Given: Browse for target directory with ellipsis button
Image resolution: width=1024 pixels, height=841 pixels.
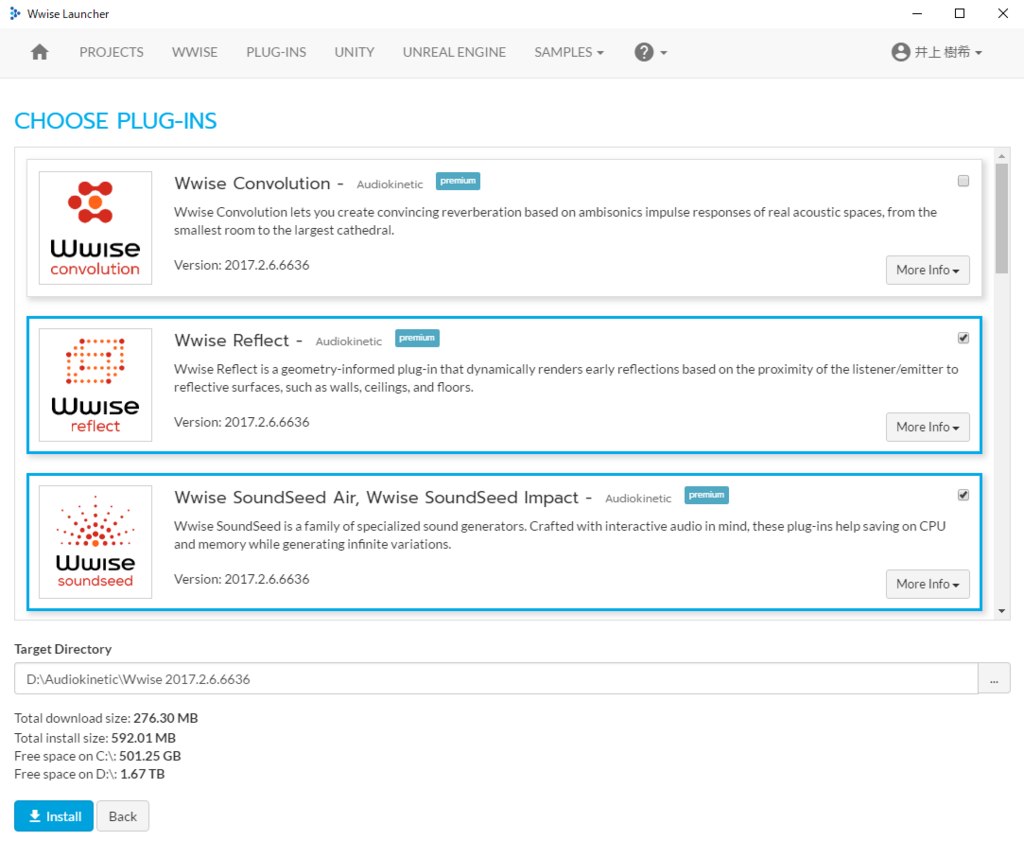Looking at the screenshot, I should point(994,679).
